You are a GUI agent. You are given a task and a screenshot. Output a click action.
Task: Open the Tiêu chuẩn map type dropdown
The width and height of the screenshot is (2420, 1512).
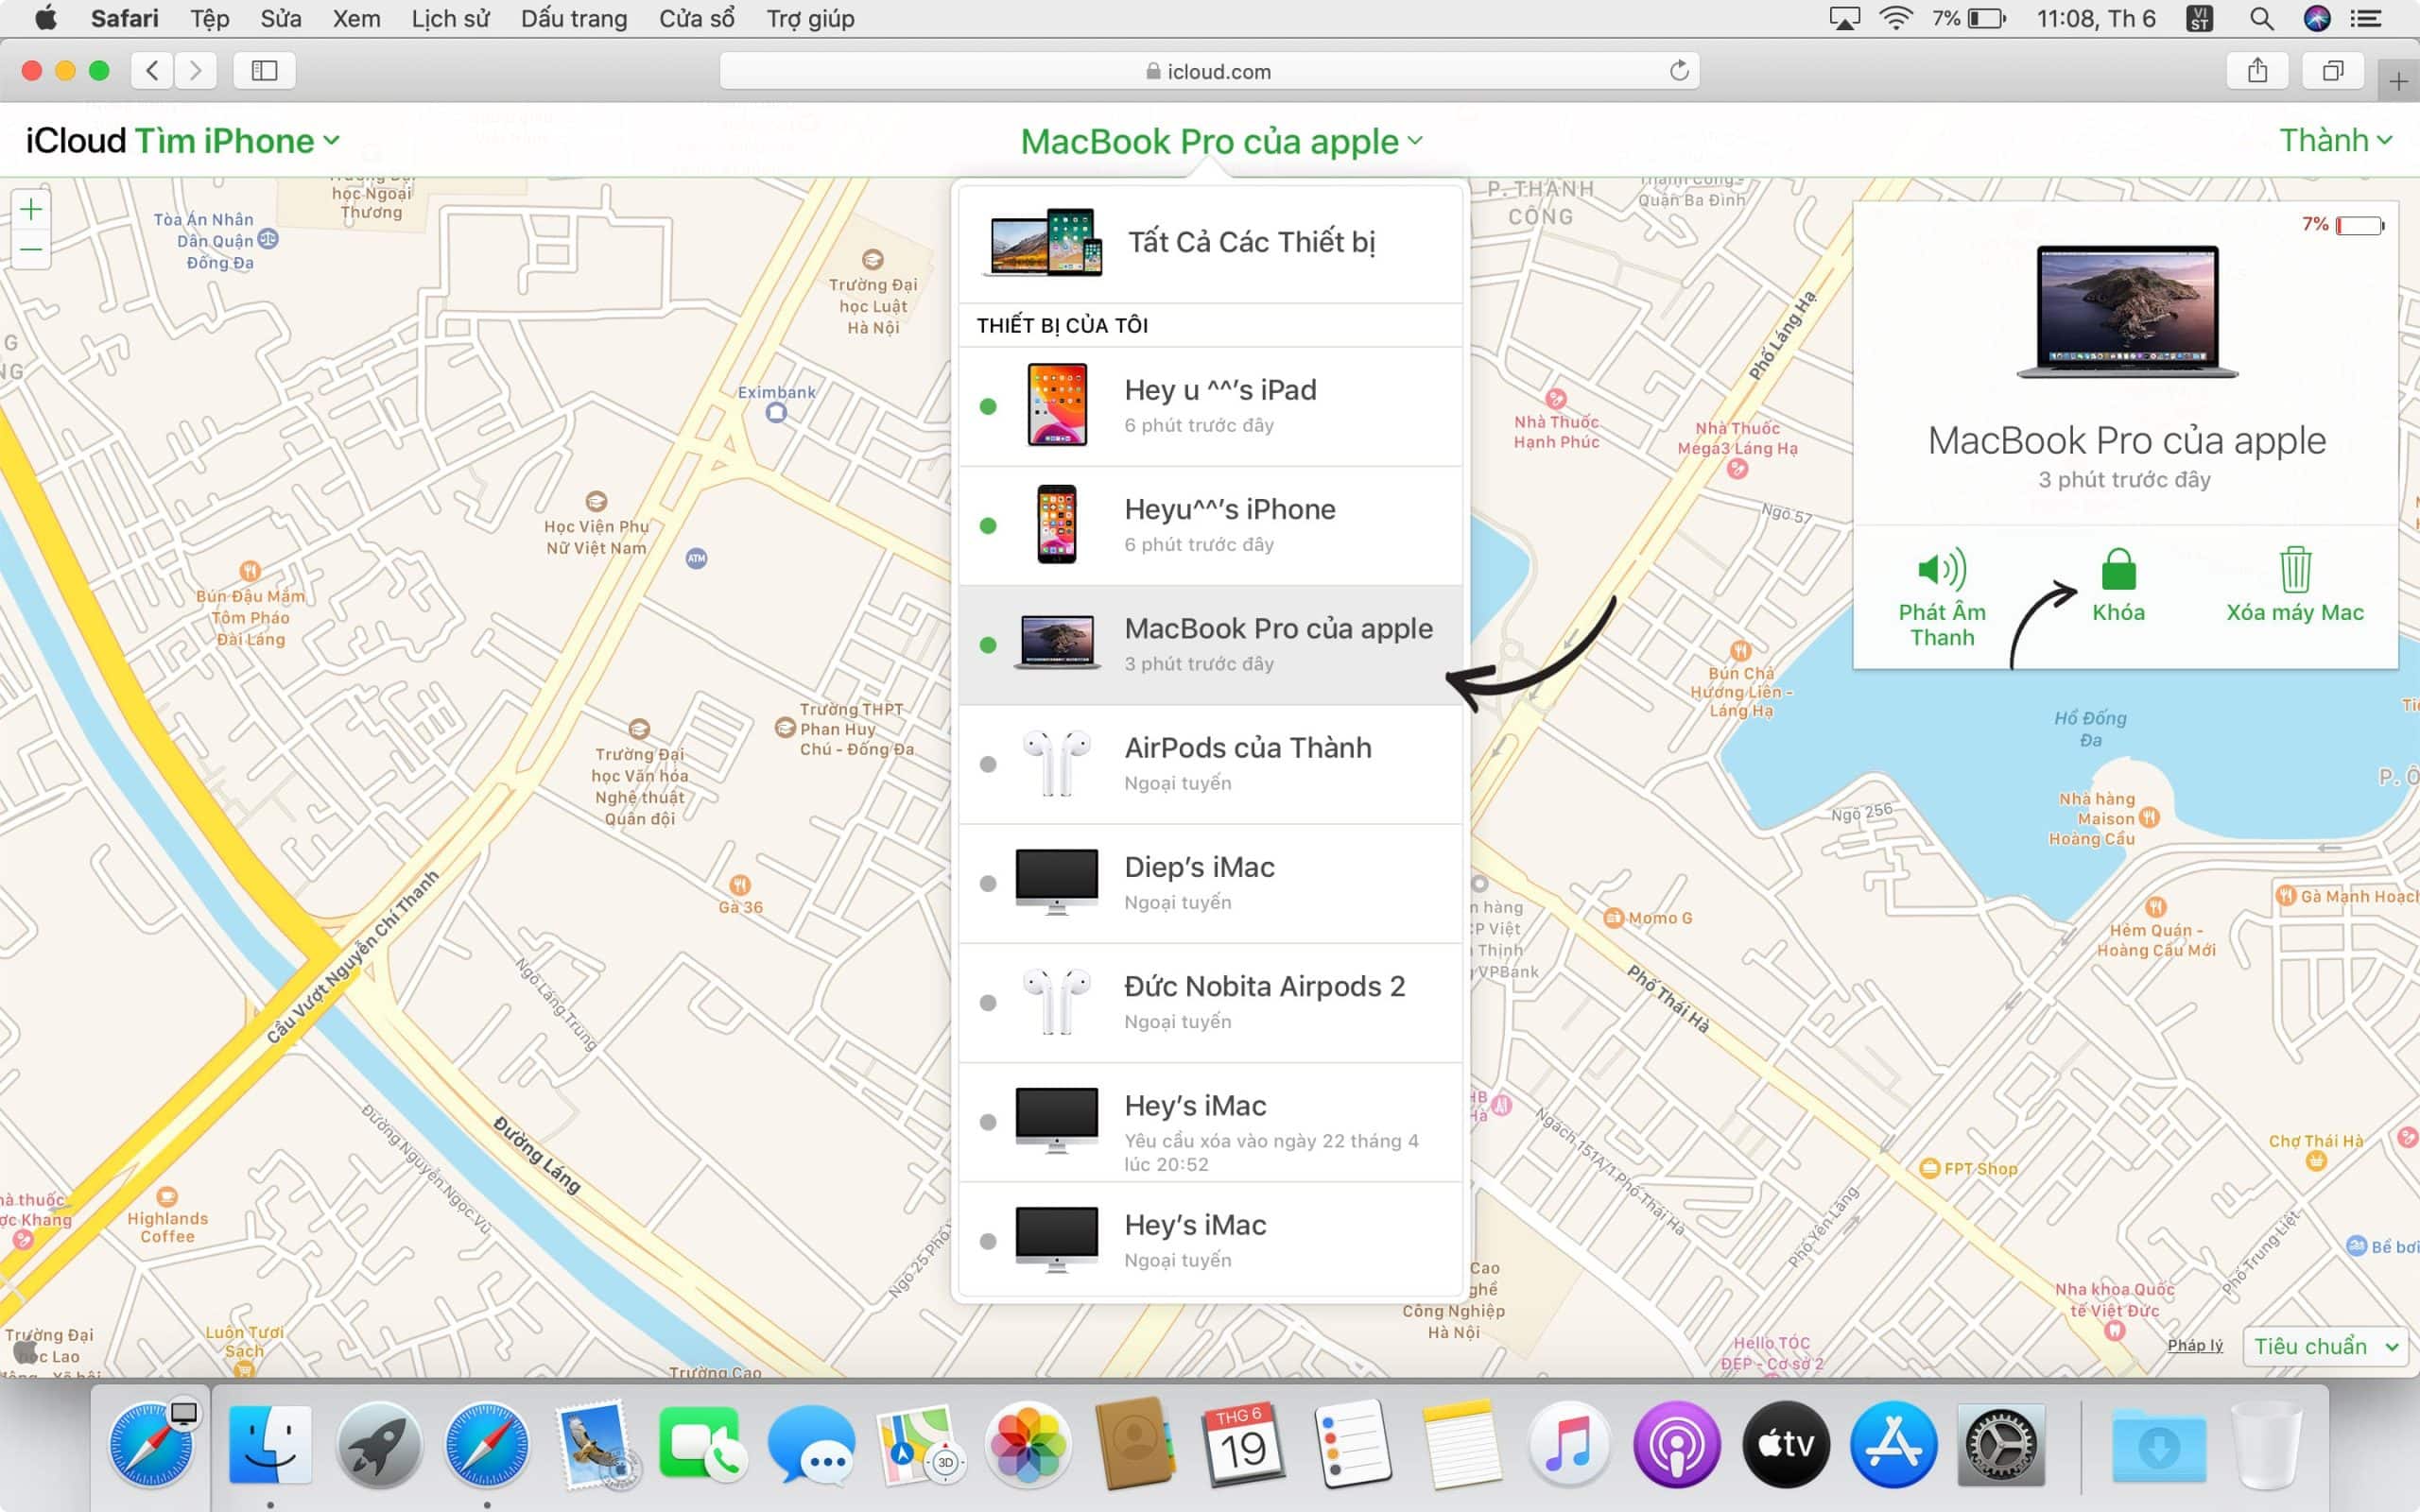pos(2325,1346)
